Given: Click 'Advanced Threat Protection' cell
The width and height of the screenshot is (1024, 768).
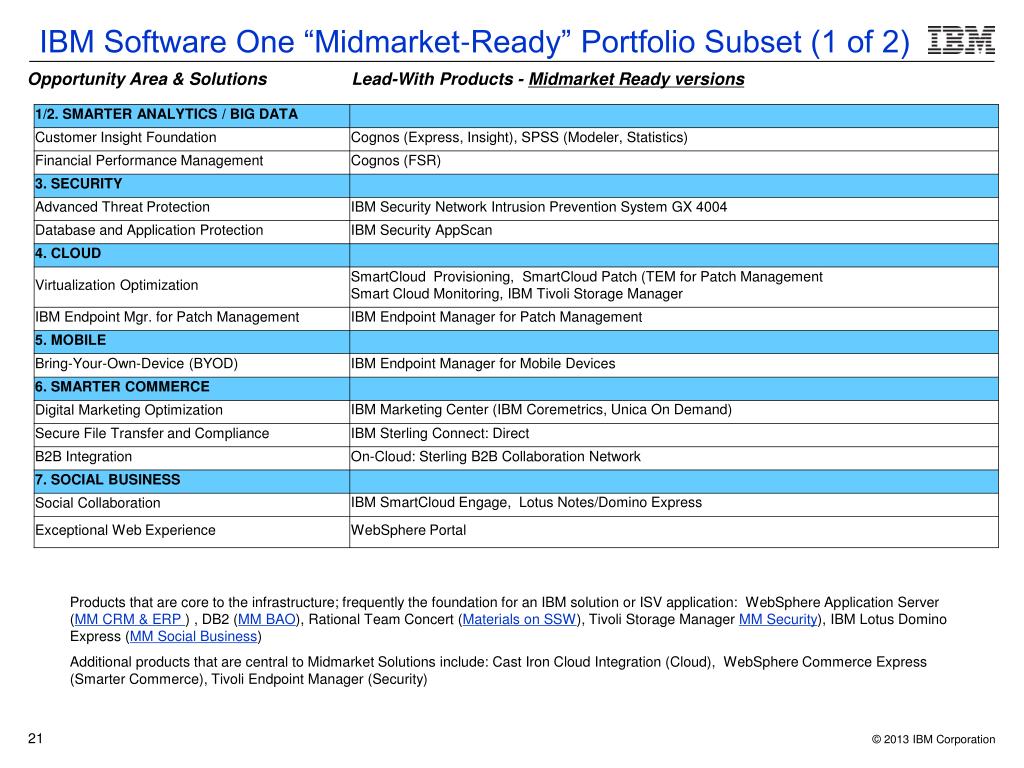Looking at the screenshot, I should point(191,209).
